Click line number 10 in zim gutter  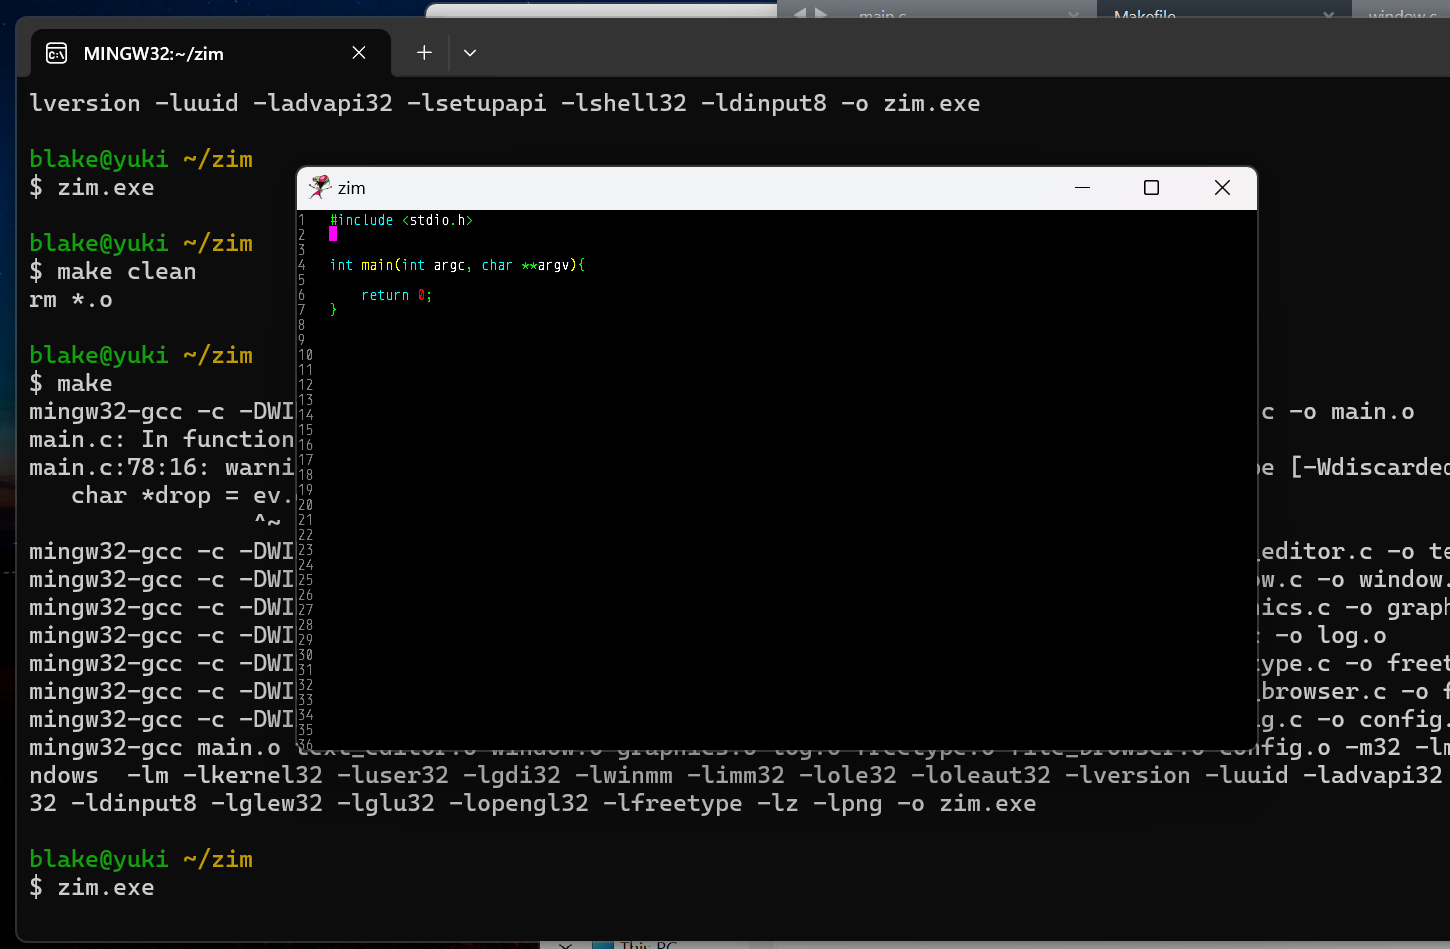(305, 355)
